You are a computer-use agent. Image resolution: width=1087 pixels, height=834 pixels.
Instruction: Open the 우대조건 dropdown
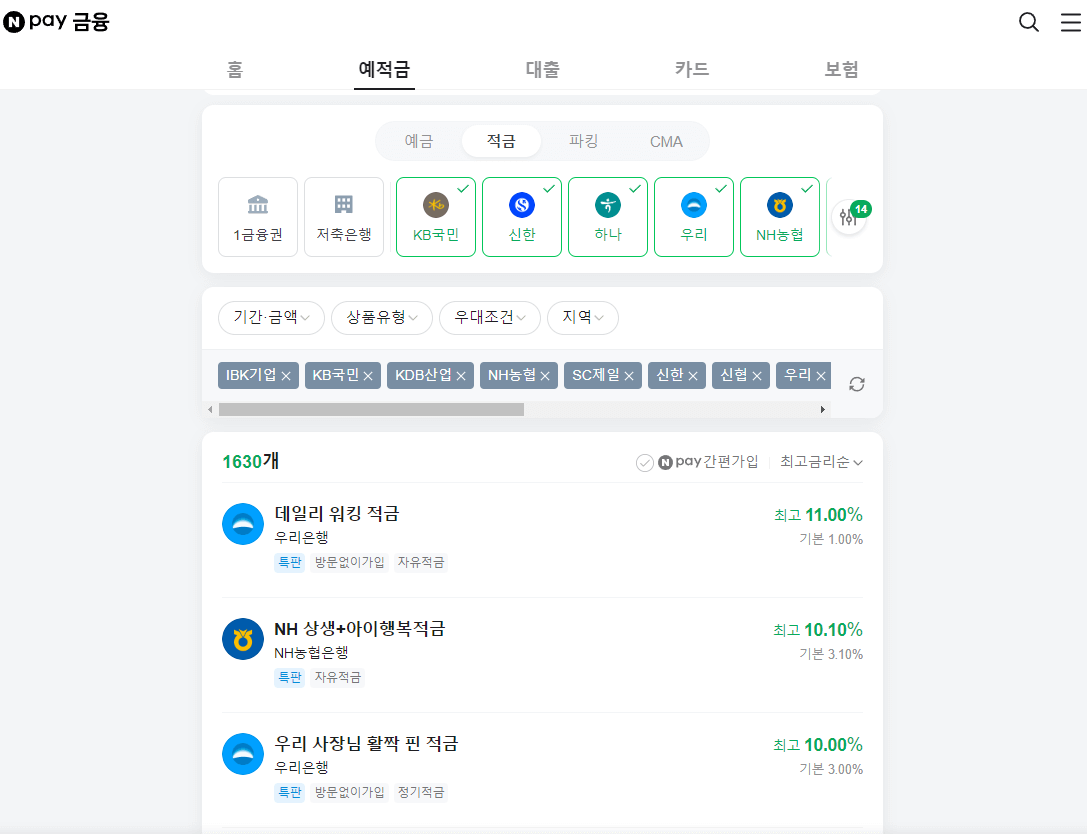(489, 317)
